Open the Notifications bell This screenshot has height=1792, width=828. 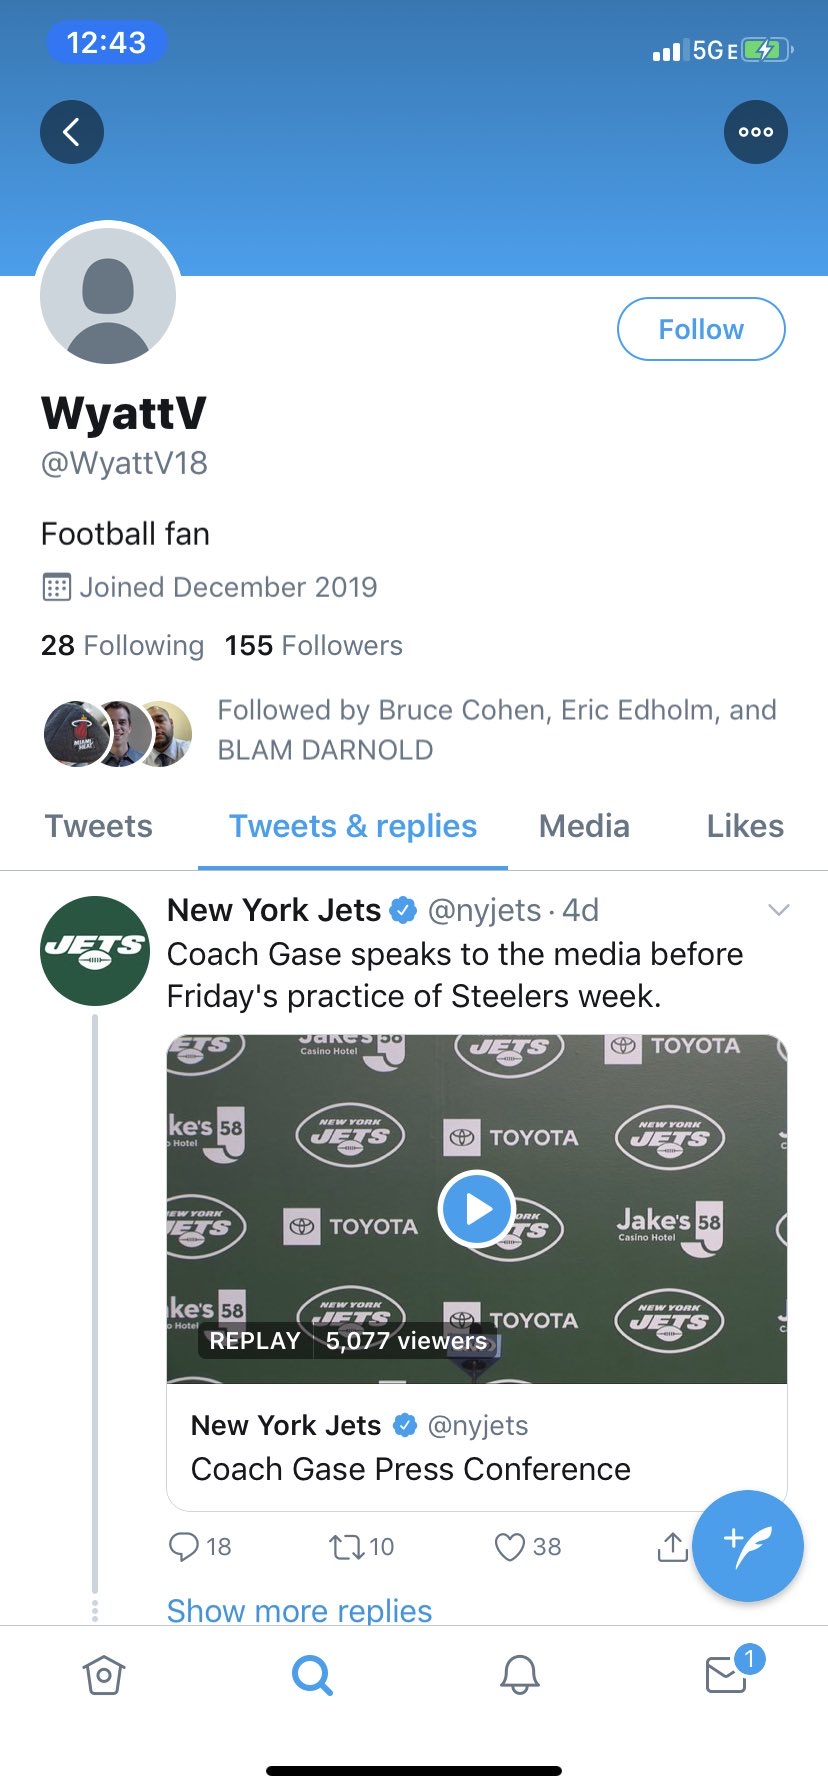point(520,1674)
